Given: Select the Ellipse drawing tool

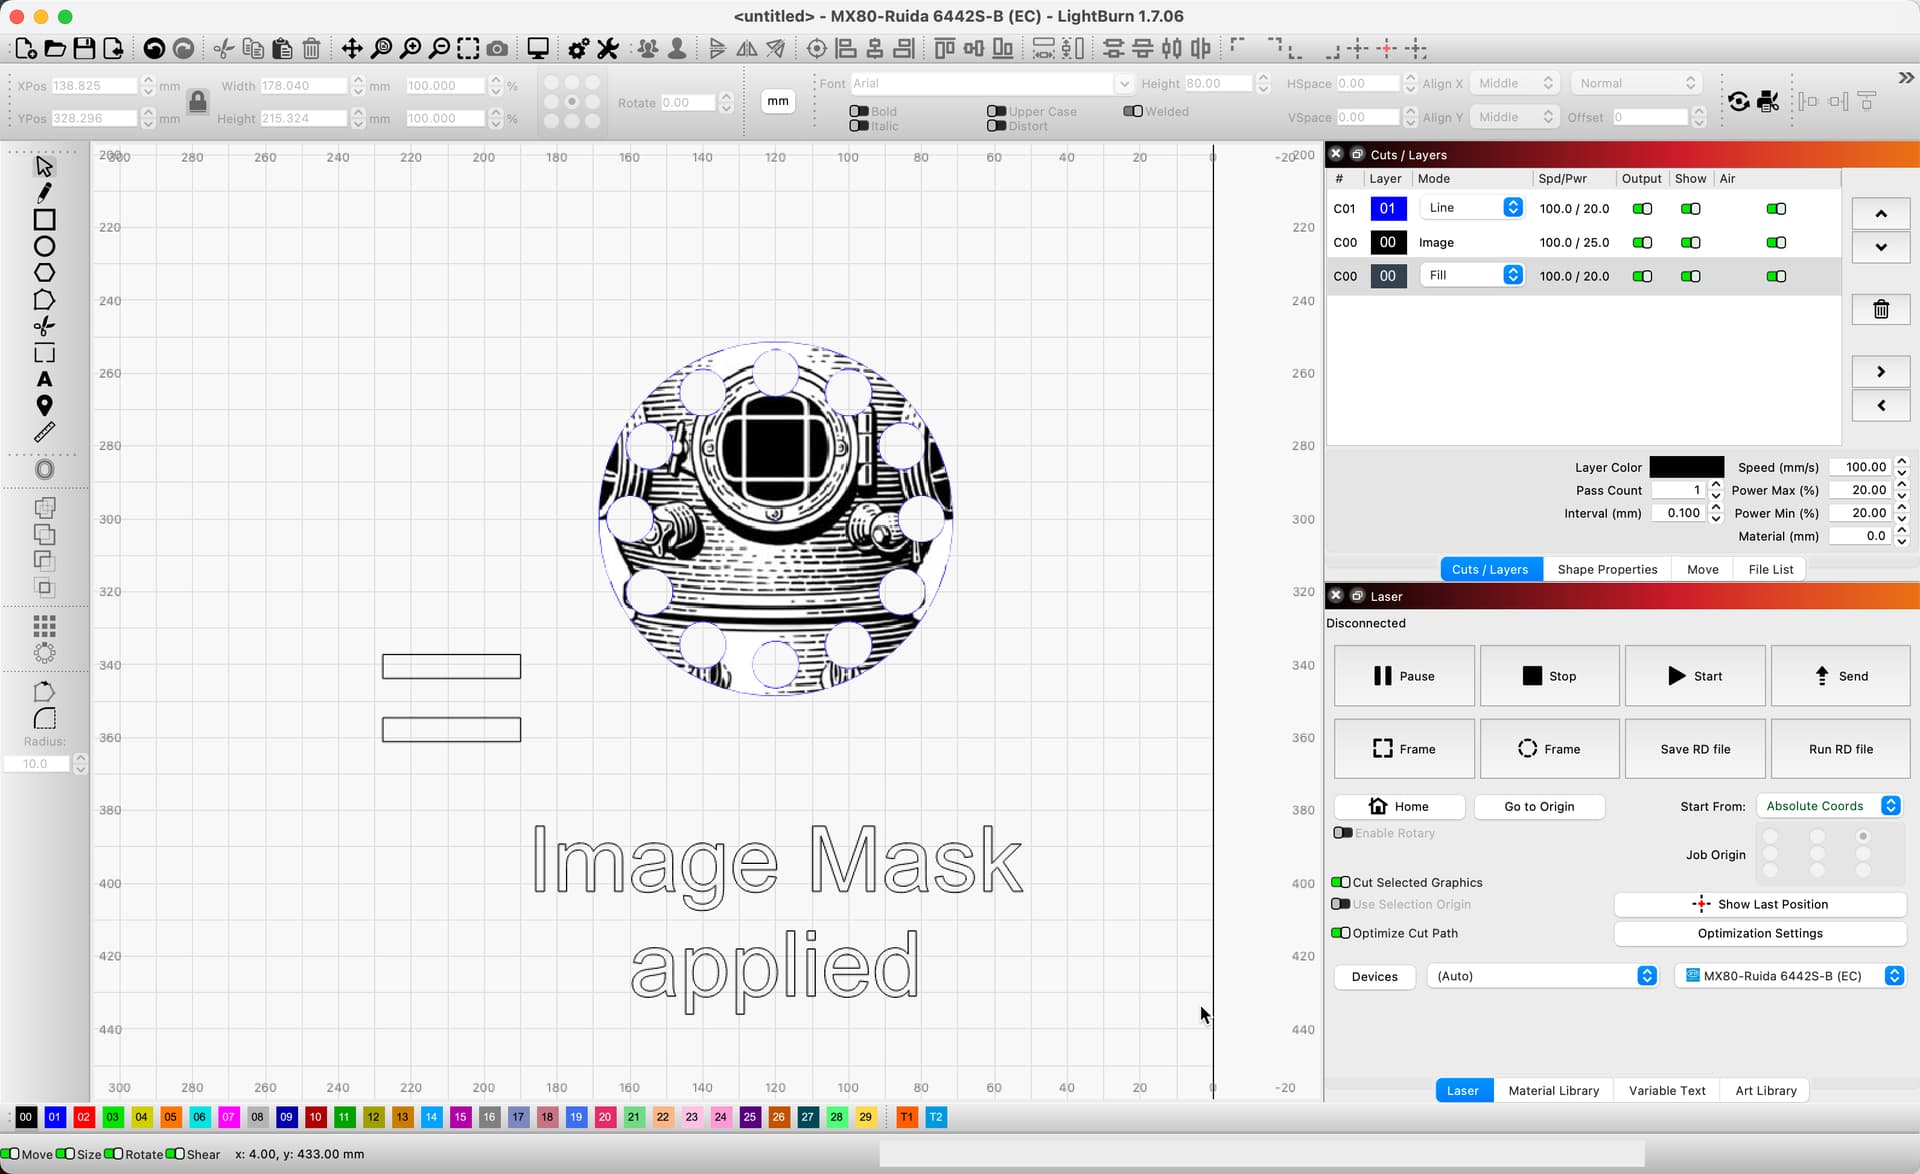Looking at the screenshot, I should pos(44,246).
